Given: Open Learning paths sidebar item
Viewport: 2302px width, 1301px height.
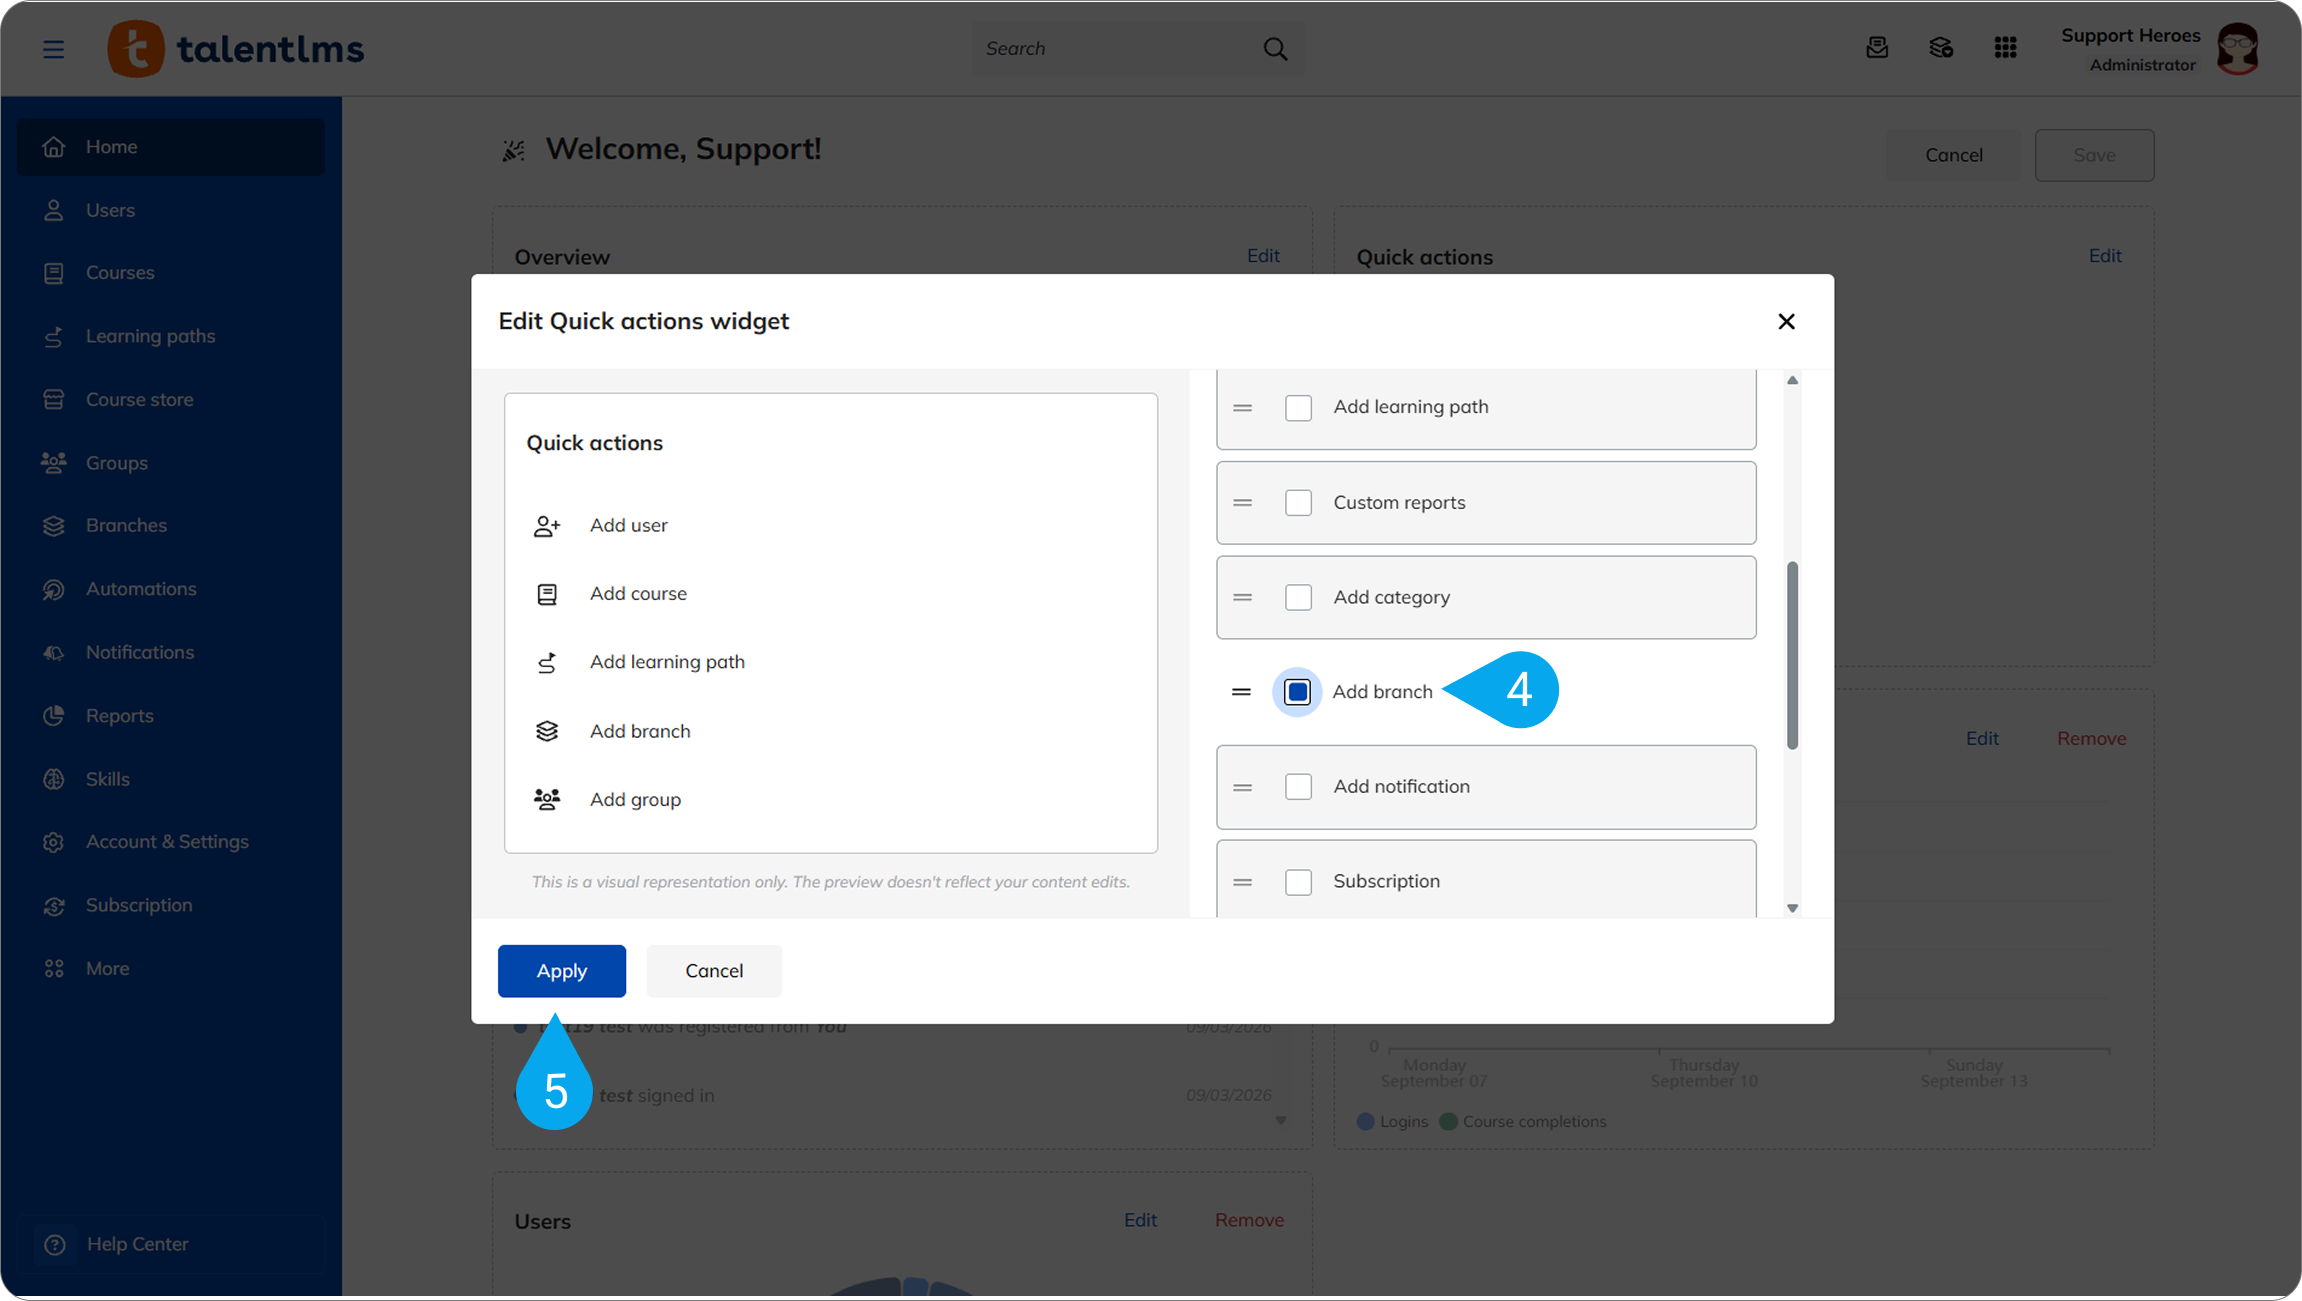Looking at the screenshot, I should (x=171, y=336).
